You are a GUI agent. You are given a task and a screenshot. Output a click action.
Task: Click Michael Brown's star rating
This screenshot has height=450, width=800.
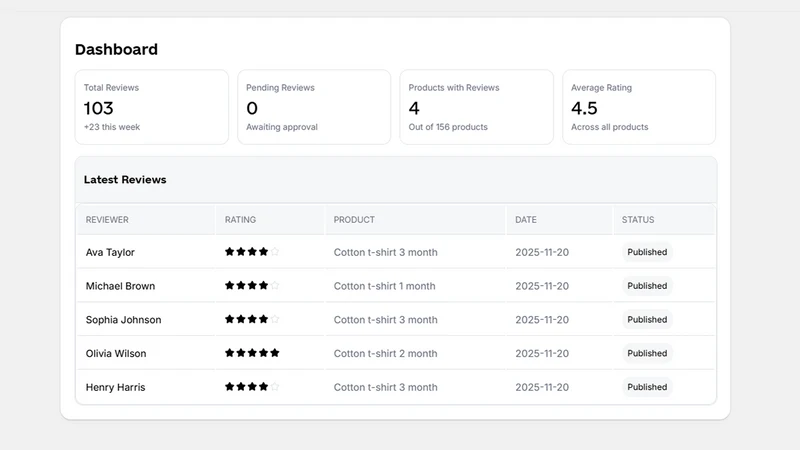coord(252,285)
